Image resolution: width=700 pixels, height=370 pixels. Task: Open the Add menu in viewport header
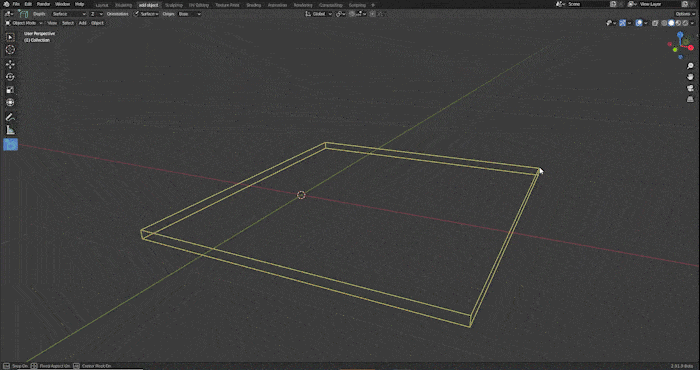[x=83, y=23]
